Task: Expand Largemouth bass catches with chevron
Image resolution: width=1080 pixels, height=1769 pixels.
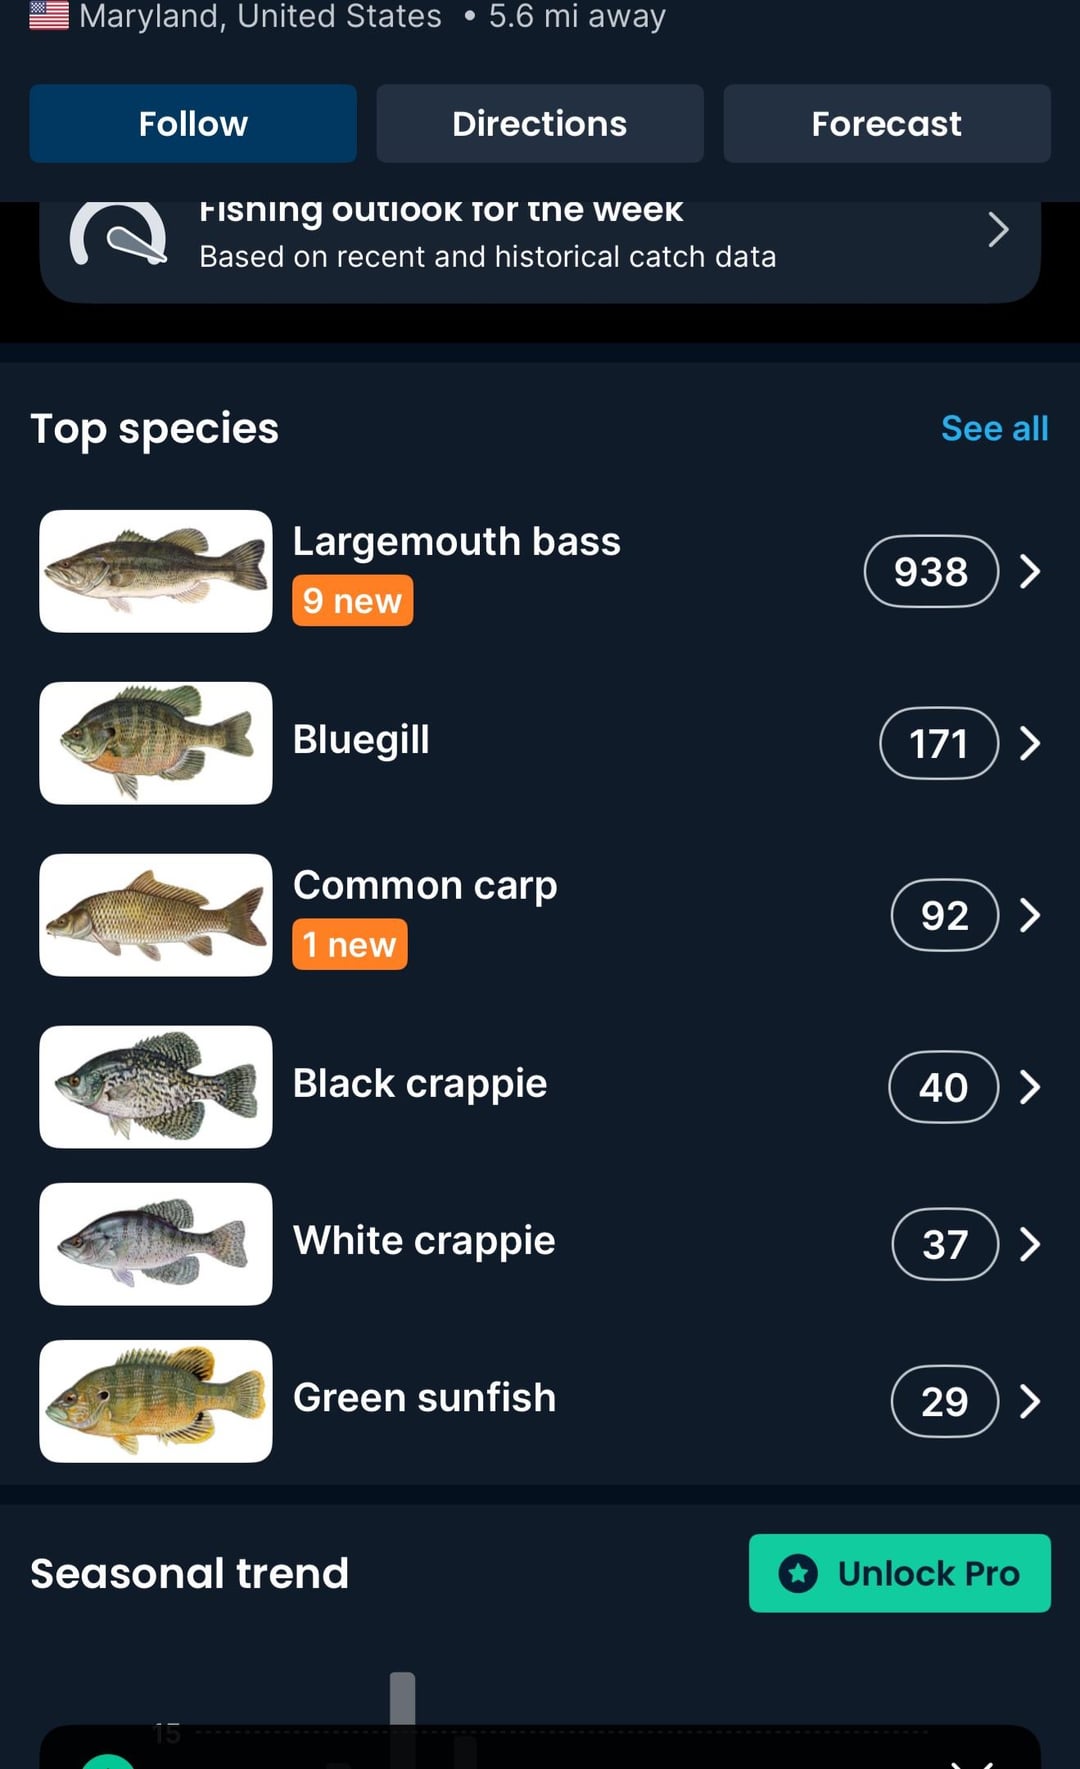Action: 1030,571
